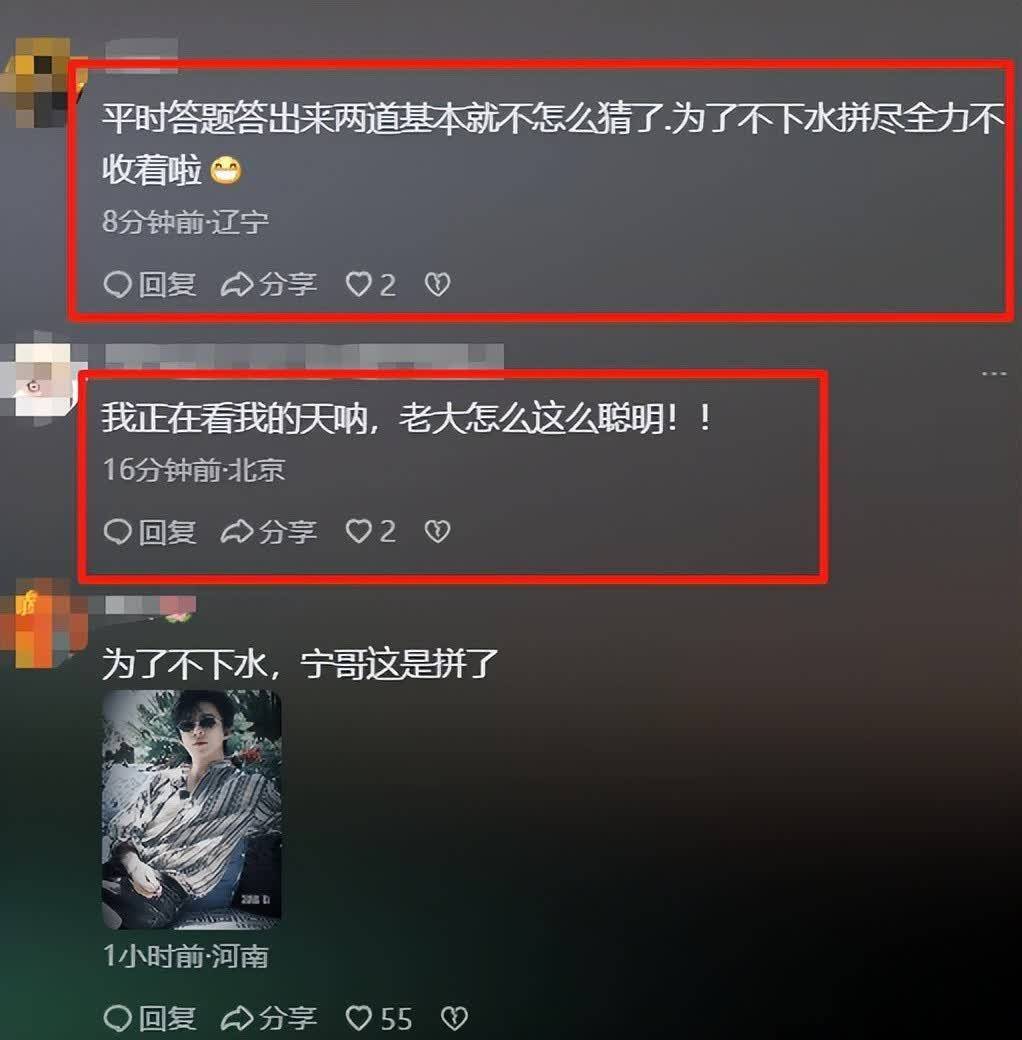Click reply bubble icon on Liaoning comment
The height and width of the screenshot is (1040, 1022).
117,285
